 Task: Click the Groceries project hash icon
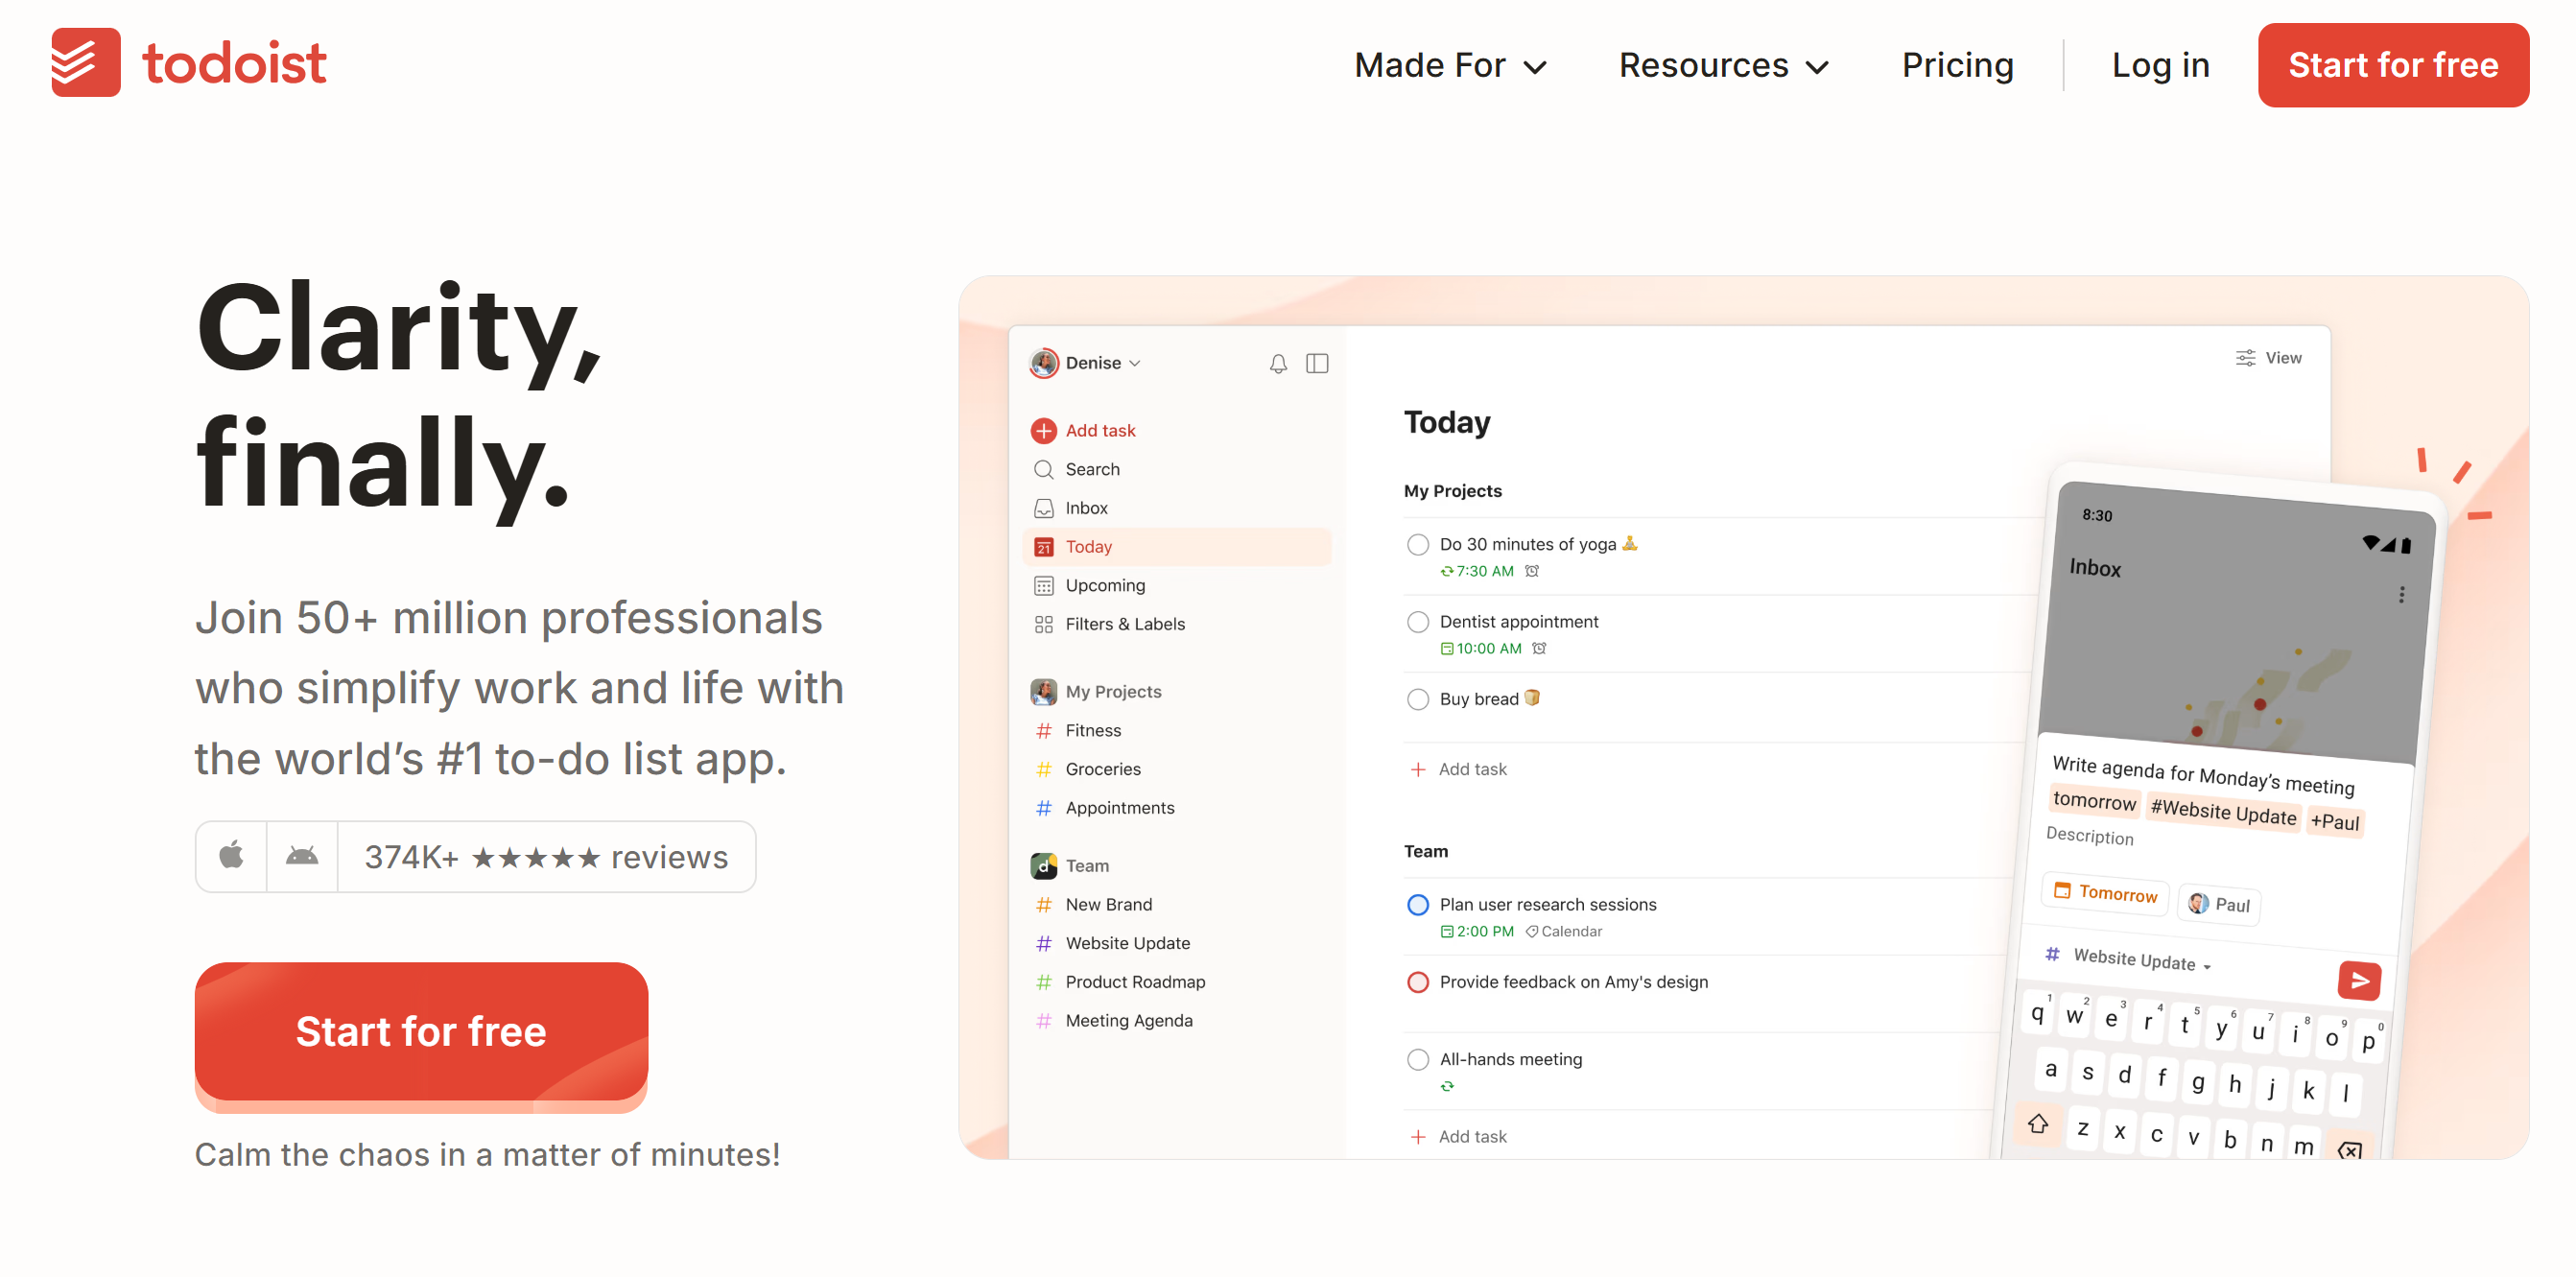pos(1043,769)
